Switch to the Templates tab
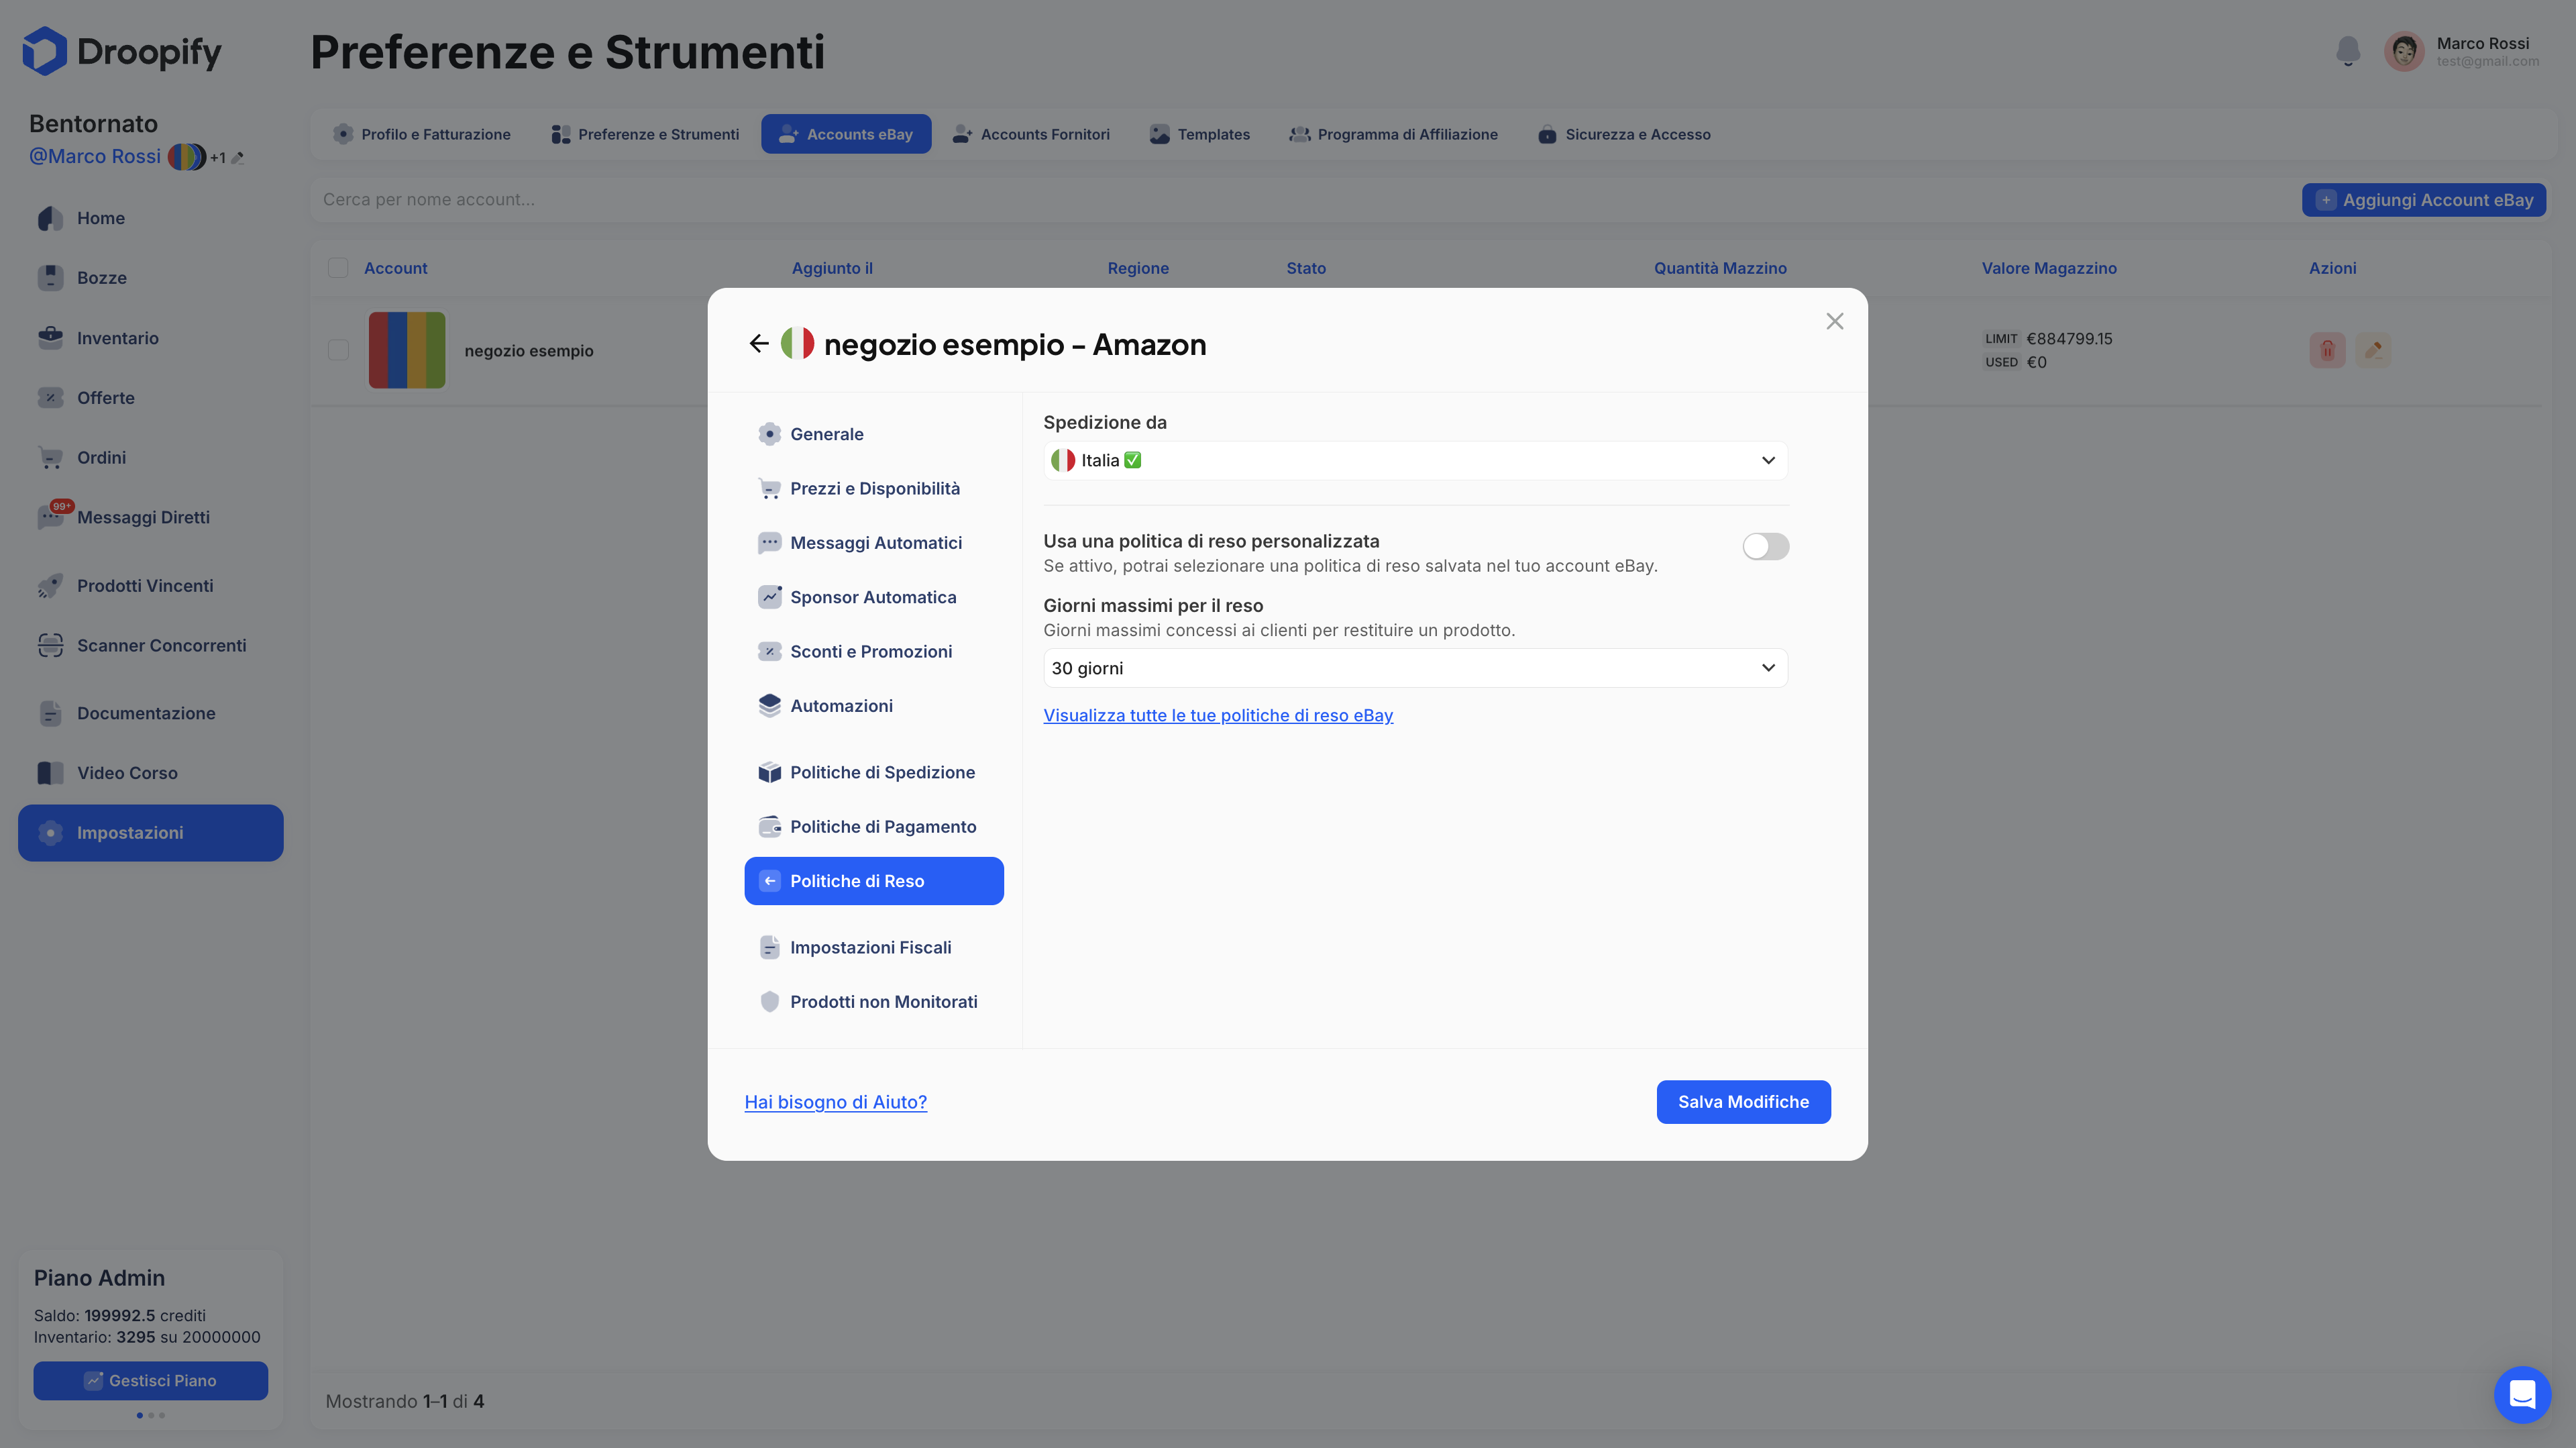This screenshot has width=2576, height=1448. coord(1199,134)
